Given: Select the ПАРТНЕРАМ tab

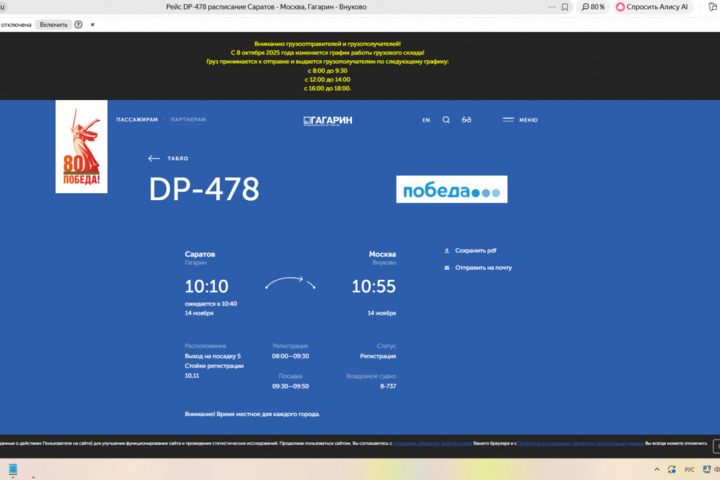Looking at the screenshot, I should [188, 120].
